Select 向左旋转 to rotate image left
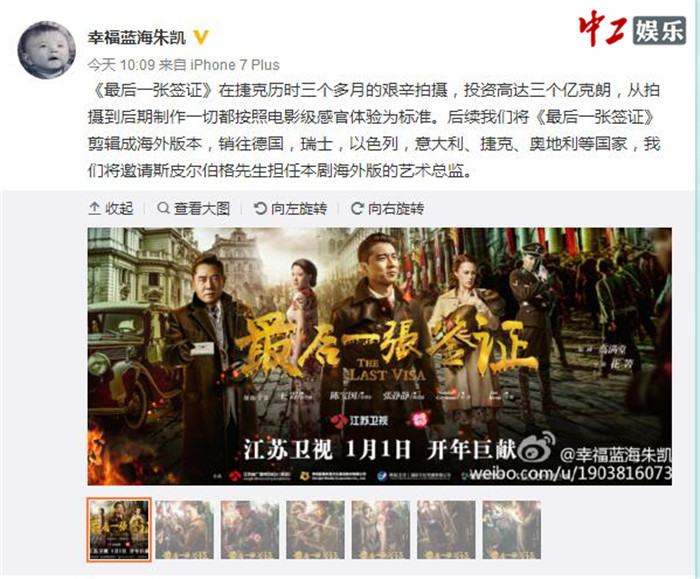This screenshot has height=579, width=700. [x=290, y=208]
